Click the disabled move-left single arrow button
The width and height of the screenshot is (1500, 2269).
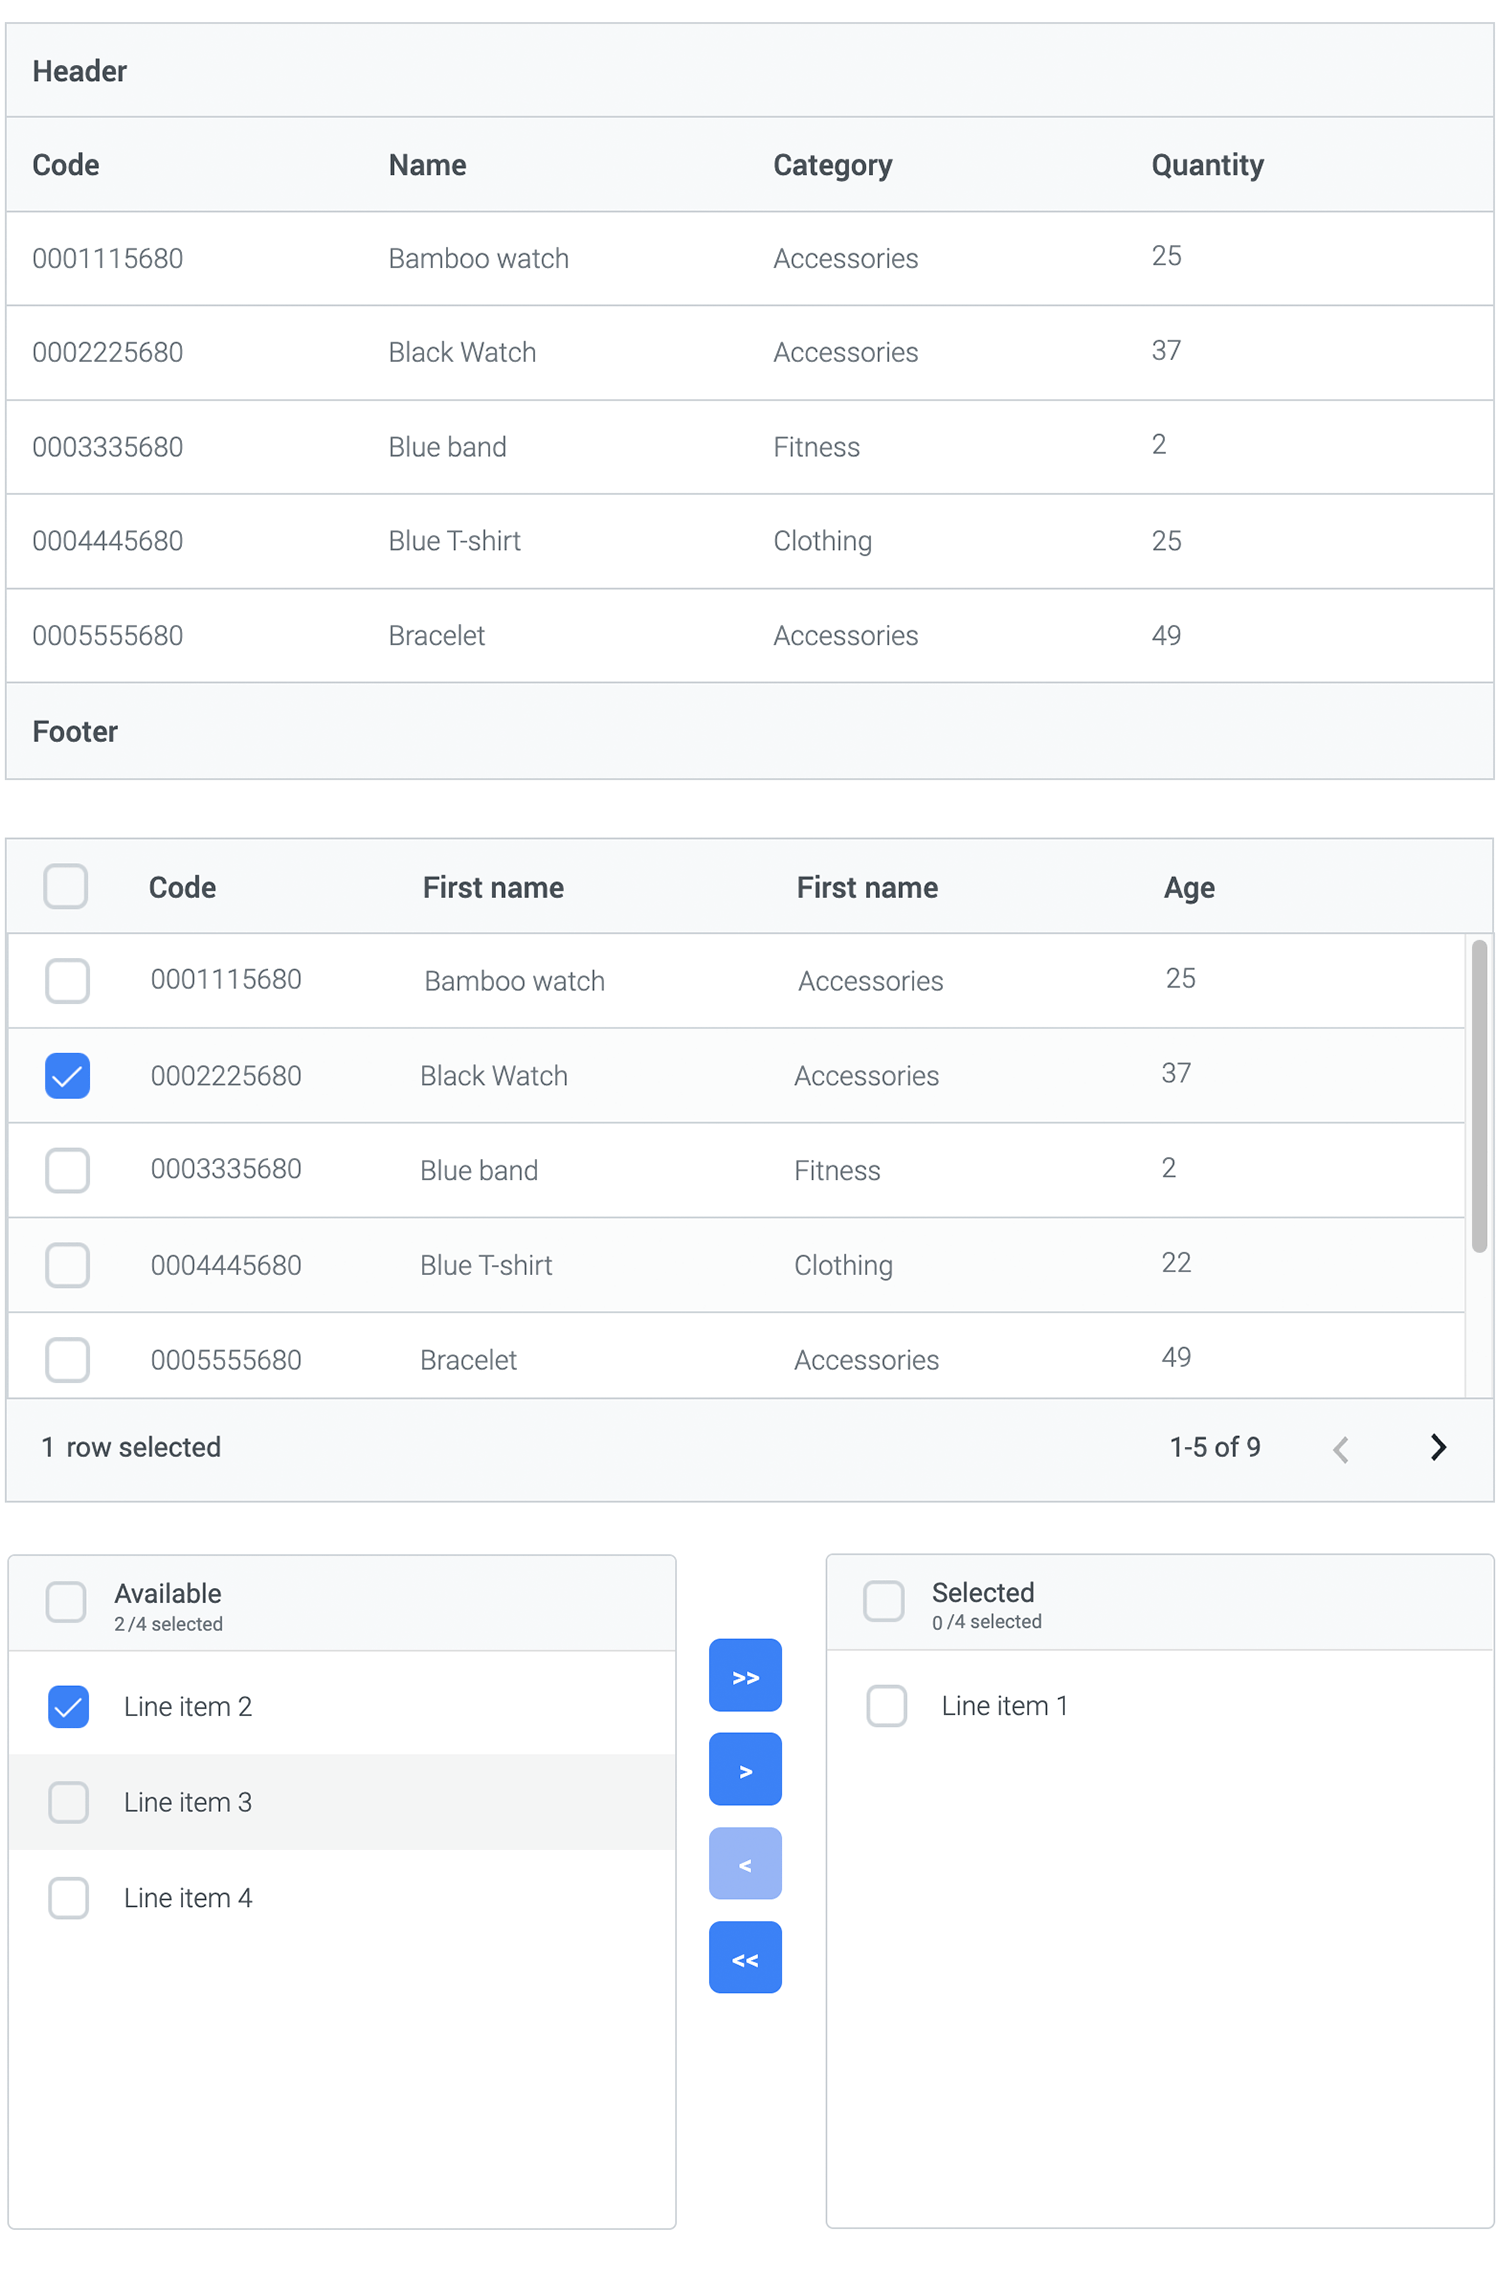click(745, 1864)
